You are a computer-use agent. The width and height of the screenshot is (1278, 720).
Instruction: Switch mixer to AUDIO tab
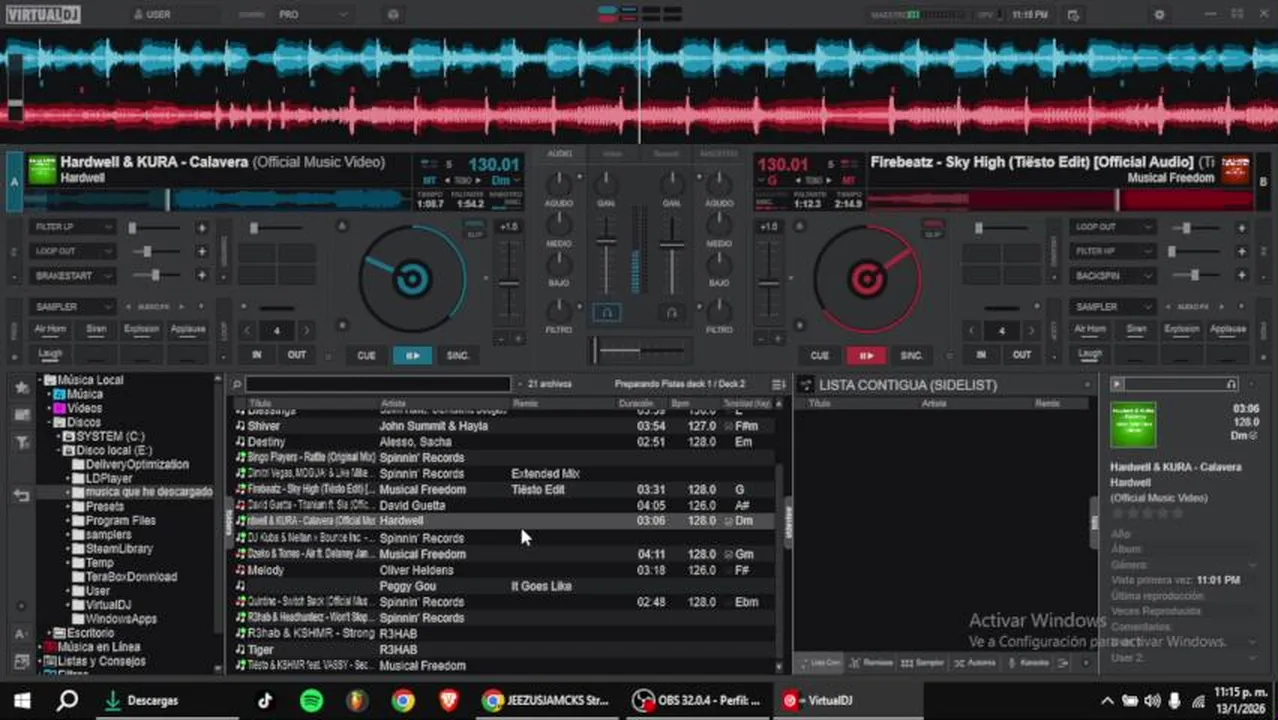click(x=560, y=154)
